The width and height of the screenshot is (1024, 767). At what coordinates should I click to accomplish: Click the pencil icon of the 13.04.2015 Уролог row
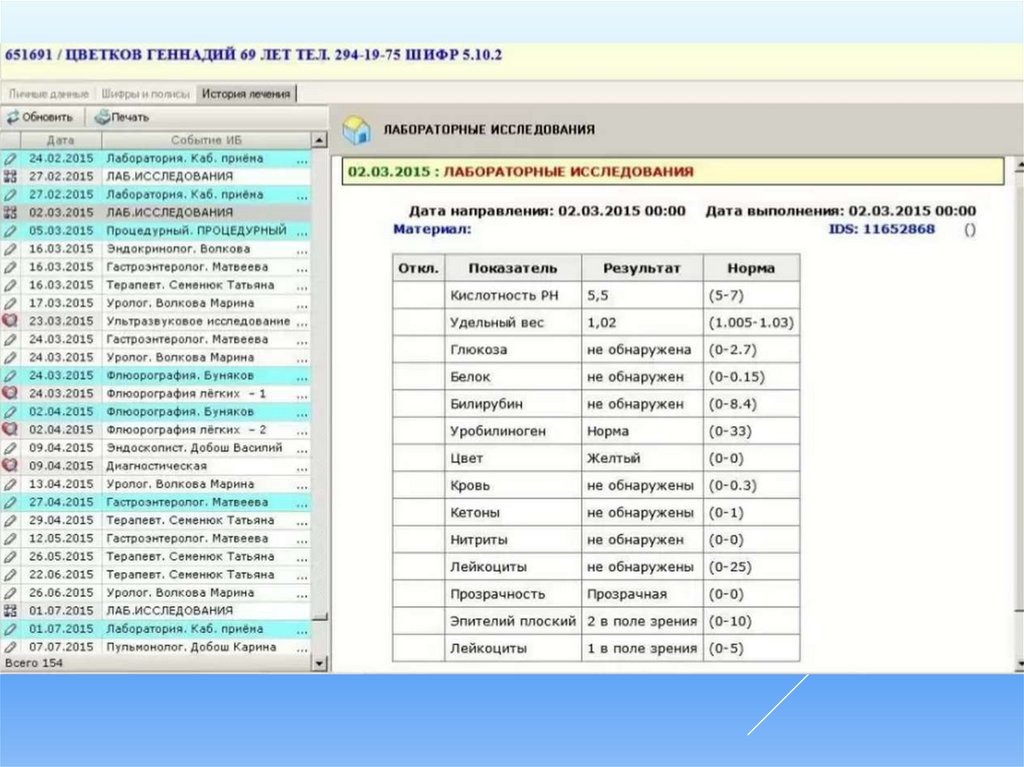coord(10,484)
